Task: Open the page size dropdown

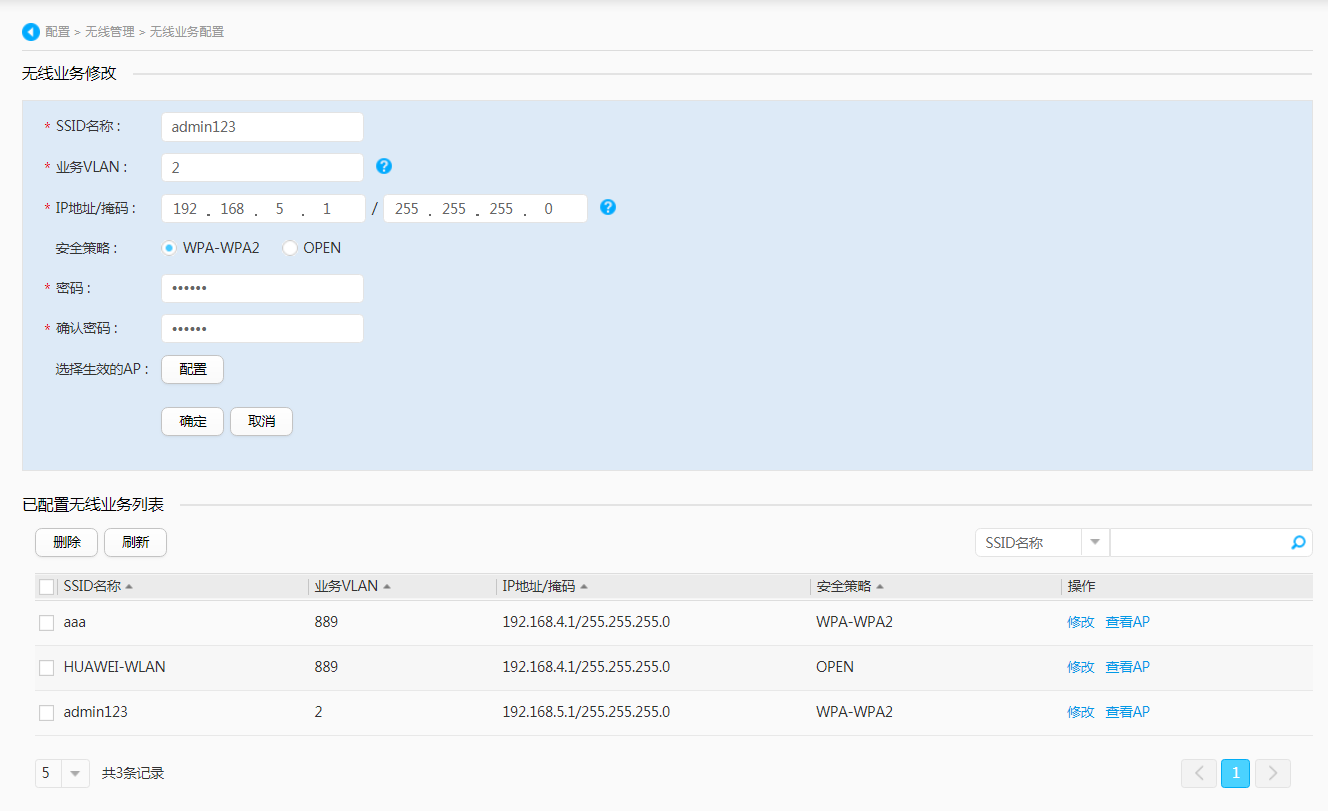Action: pos(75,773)
